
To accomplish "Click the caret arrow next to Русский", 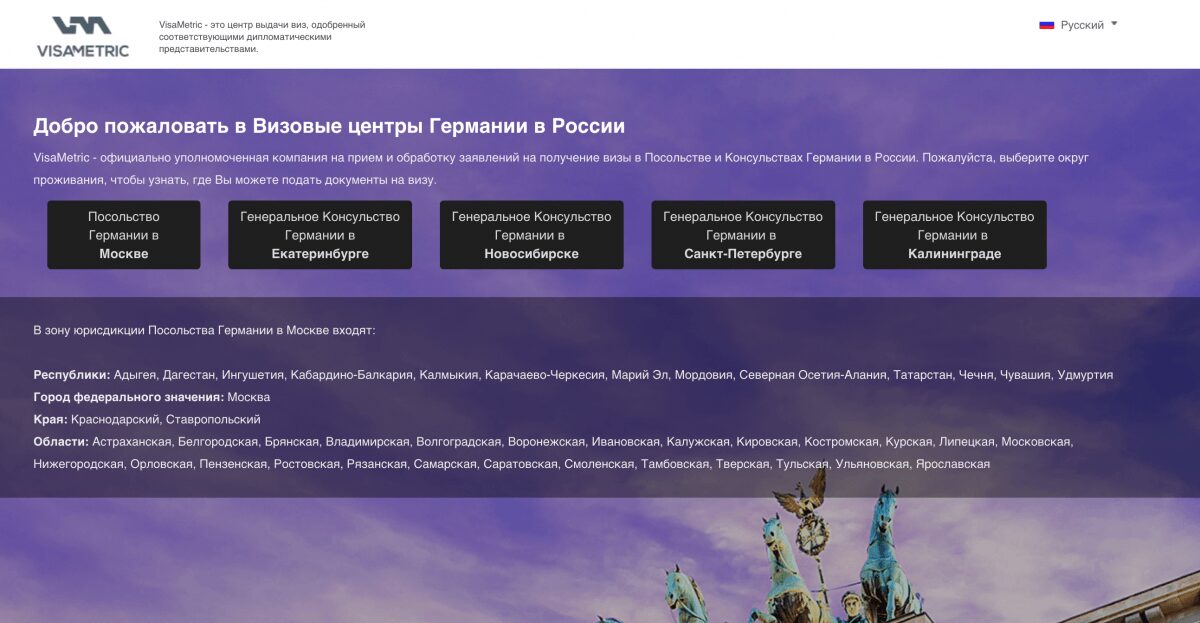I will 1114,23.
